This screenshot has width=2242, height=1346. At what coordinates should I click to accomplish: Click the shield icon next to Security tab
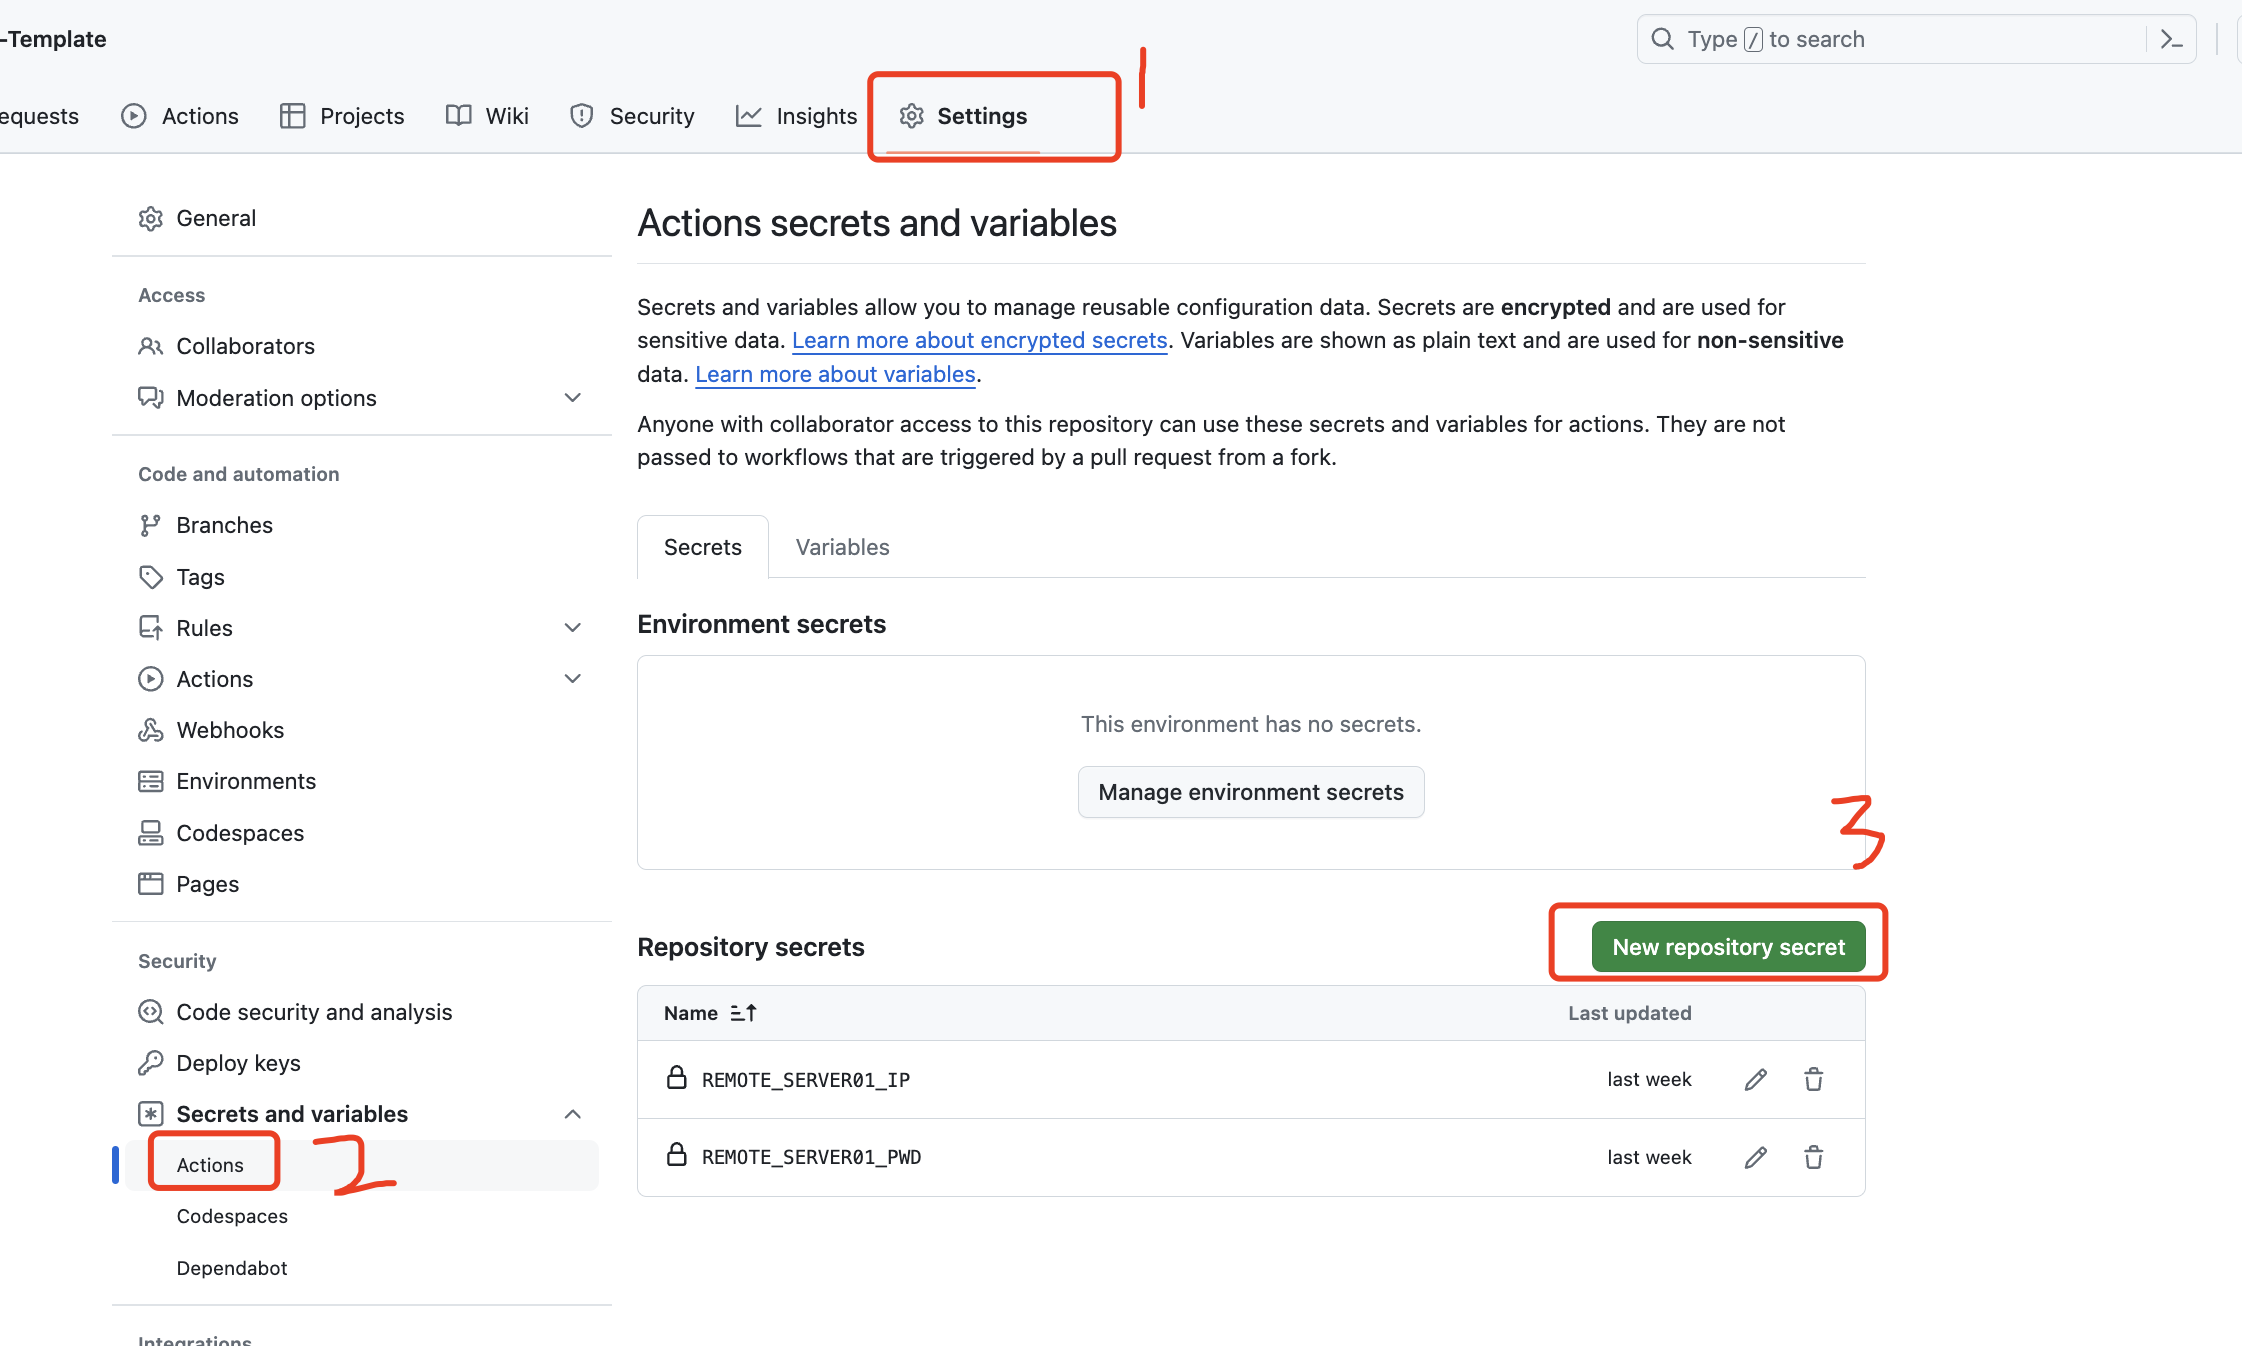tap(581, 115)
